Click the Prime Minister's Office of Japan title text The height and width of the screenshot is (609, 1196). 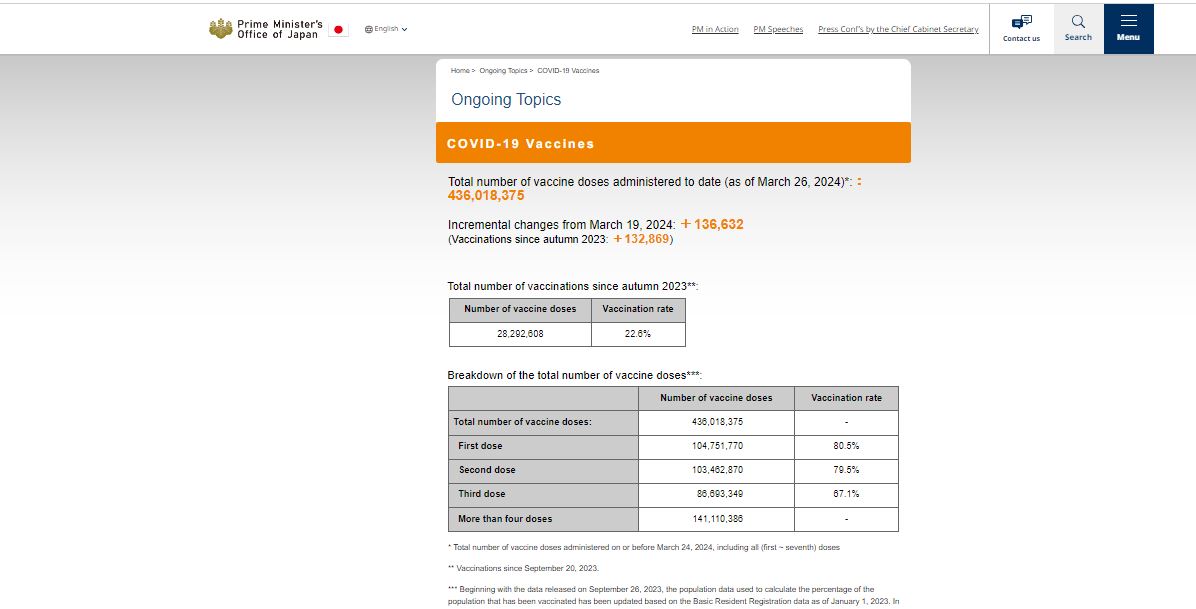pyautogui.click(x=279, y=29)
